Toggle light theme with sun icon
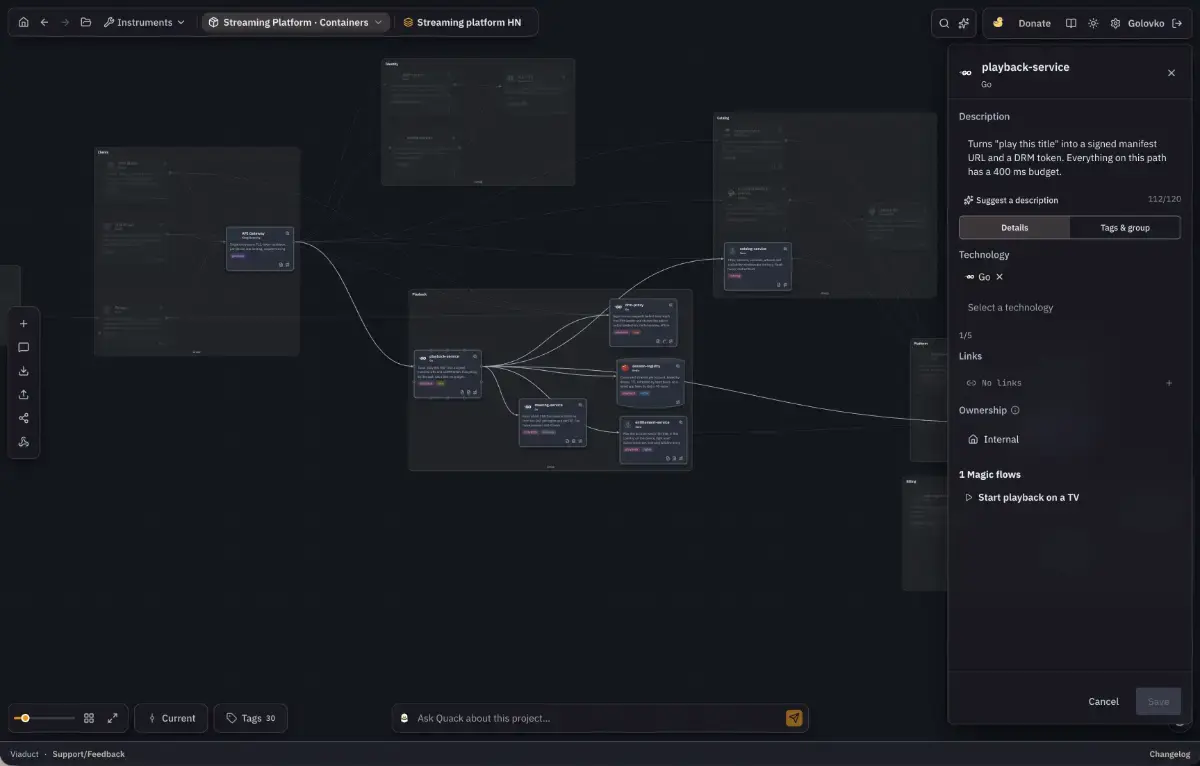 (1093, 23)
